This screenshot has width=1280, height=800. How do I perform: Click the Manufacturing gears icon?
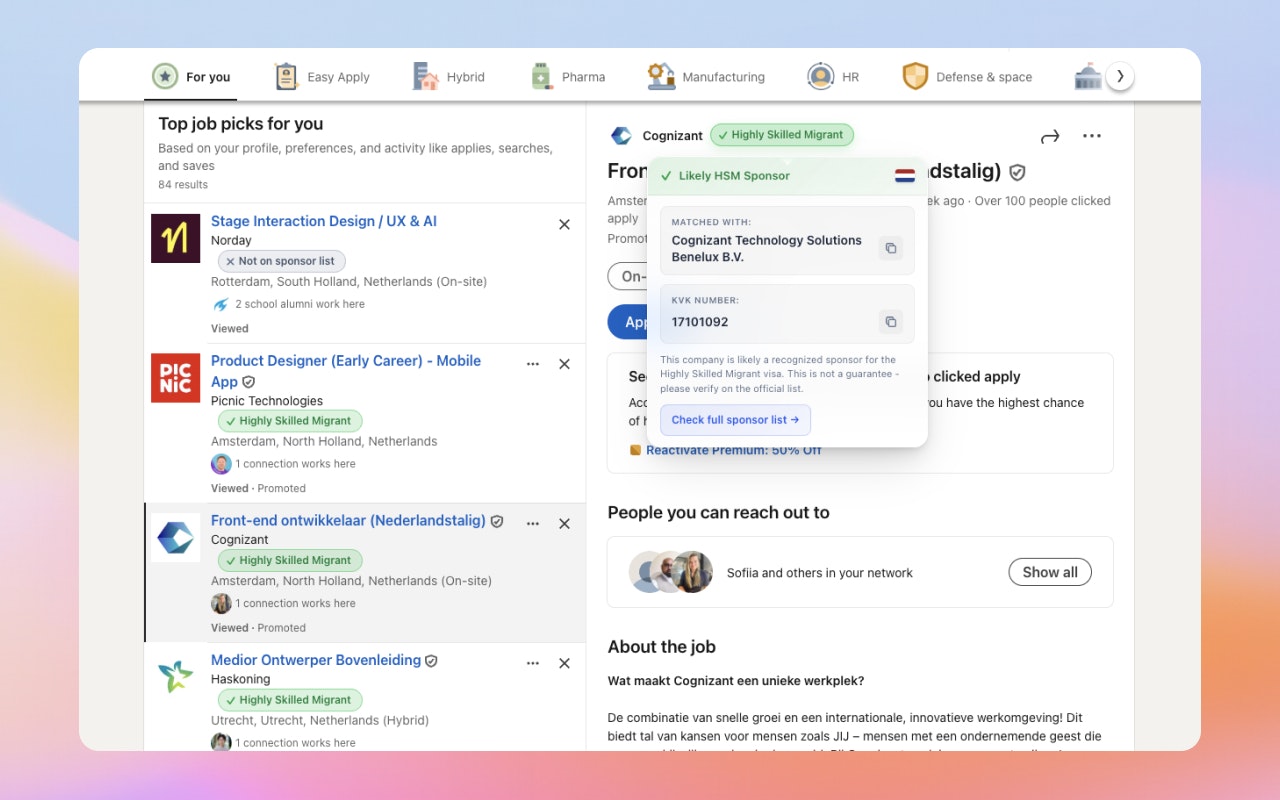click(660, 75)
